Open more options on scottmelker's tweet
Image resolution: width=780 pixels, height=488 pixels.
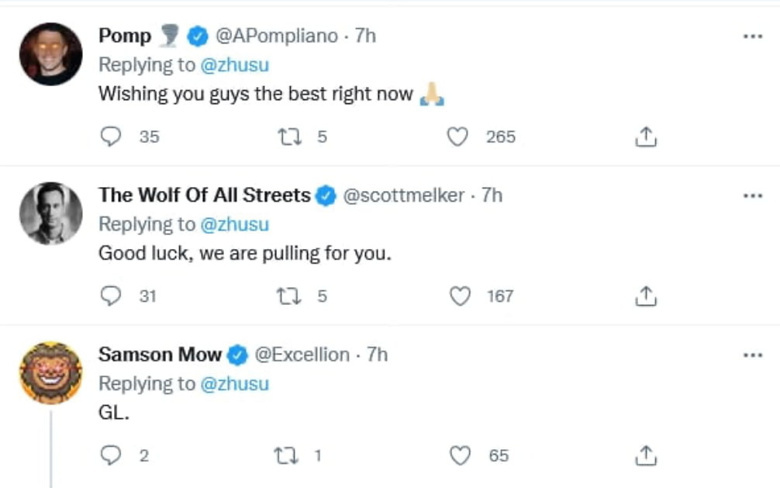[x=752, y=195]
